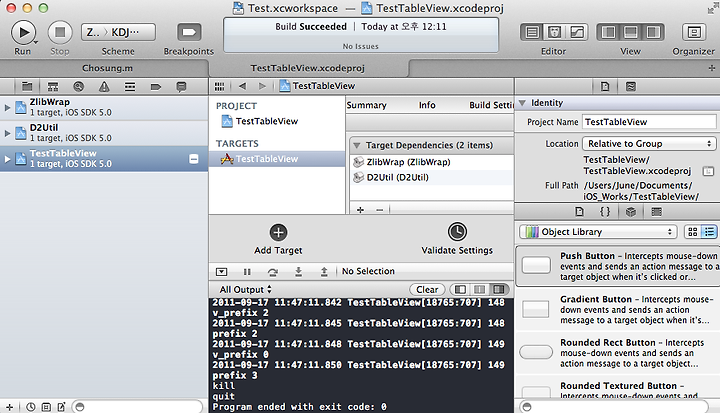
Task: Hide the debug area
Action: pyautogui.click(x=221, y=272)
